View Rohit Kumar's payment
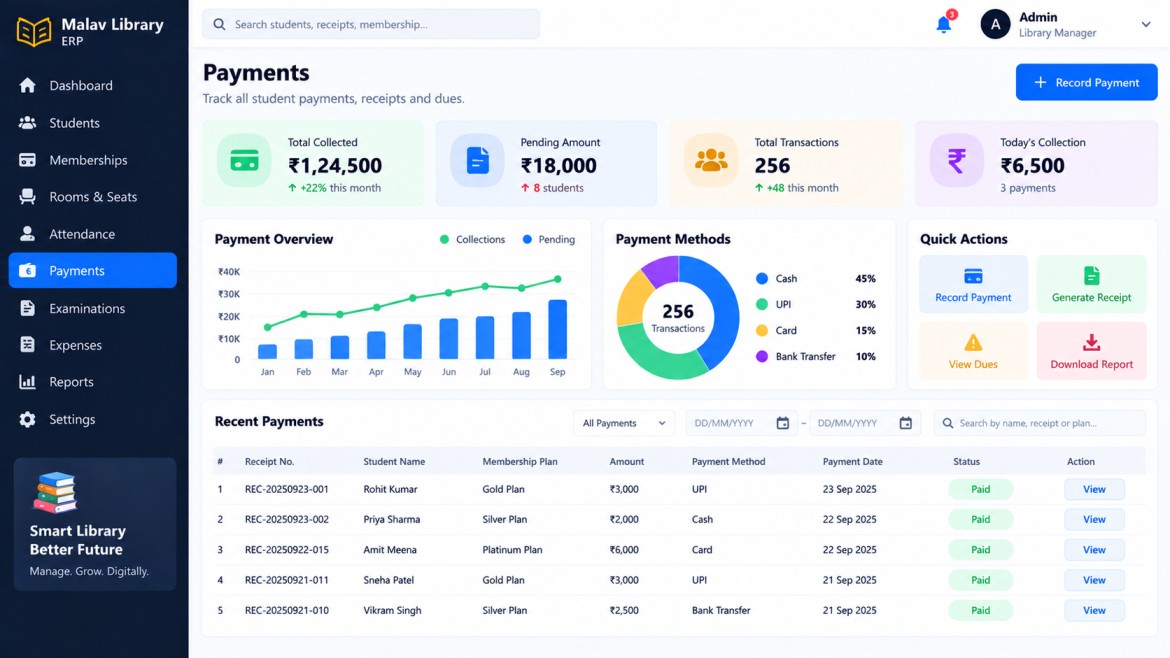This screenshot has height=658, width=1170. [x=1094, y=489]
